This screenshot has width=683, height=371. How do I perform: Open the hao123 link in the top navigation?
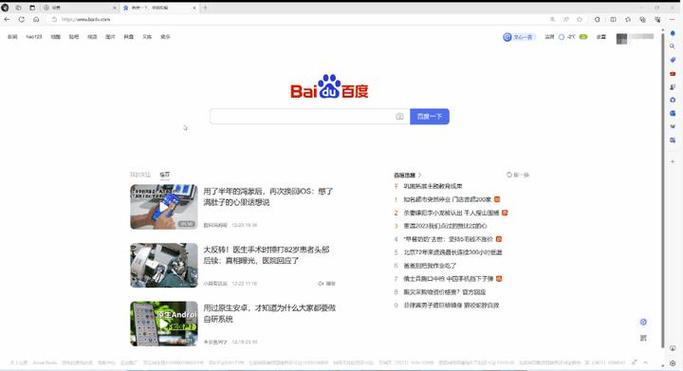tap(34, 37)
